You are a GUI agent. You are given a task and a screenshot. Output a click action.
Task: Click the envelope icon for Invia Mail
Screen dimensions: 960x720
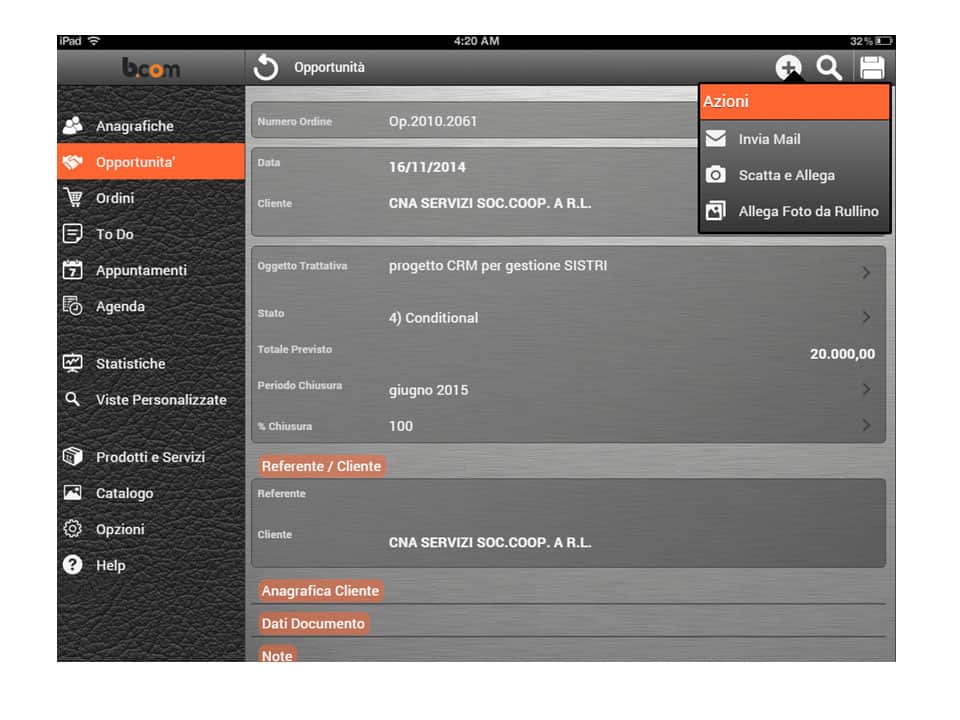(716, 139)
